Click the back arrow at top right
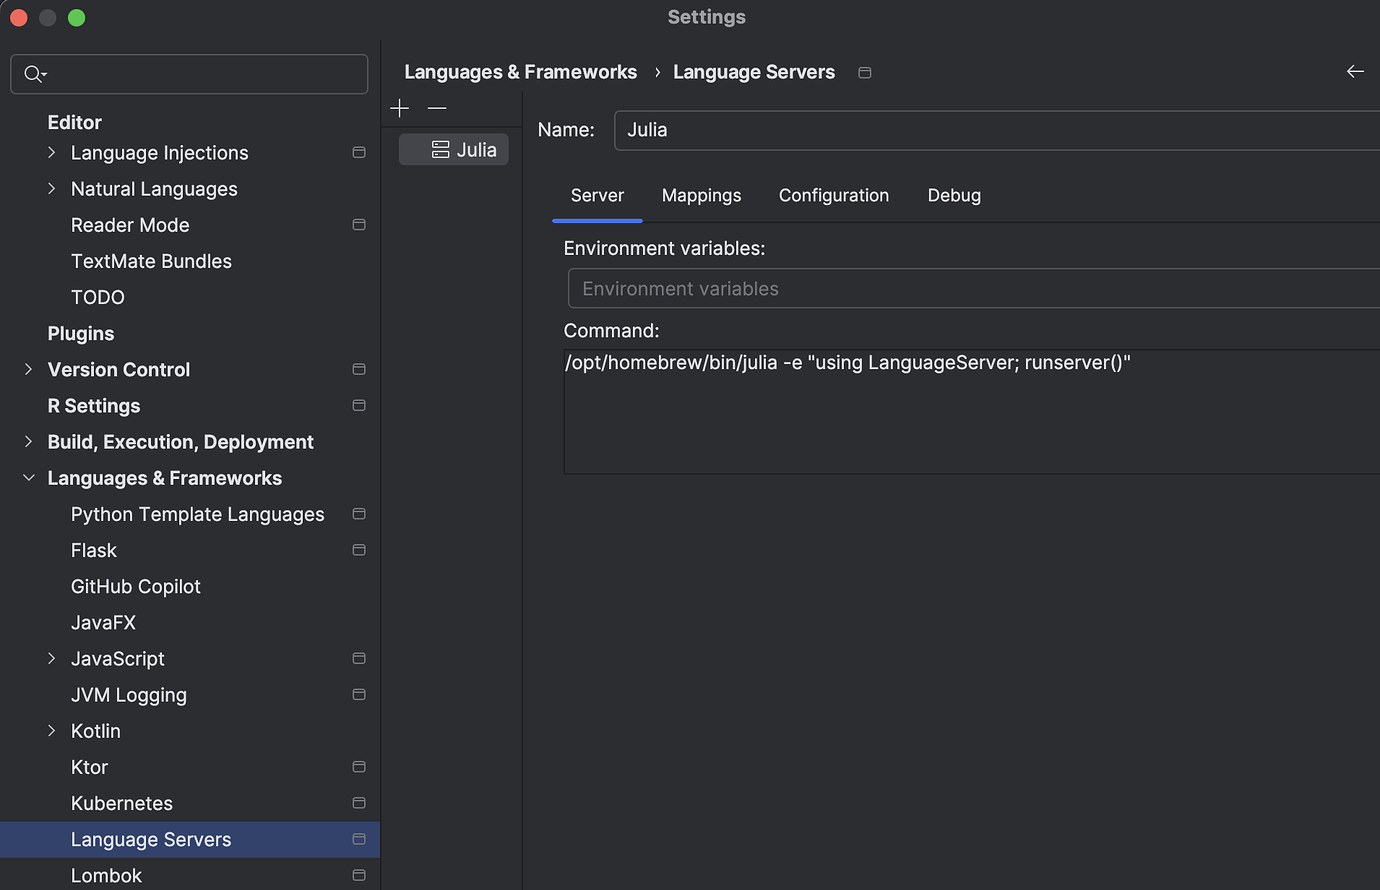1380x890 pixels. pos(1355,71)
